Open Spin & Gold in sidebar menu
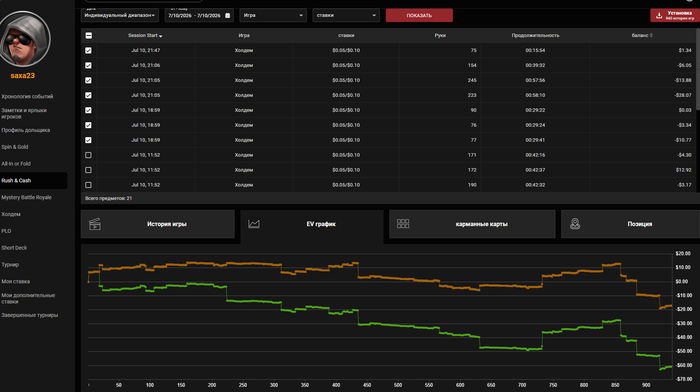 tap(15, 147)
